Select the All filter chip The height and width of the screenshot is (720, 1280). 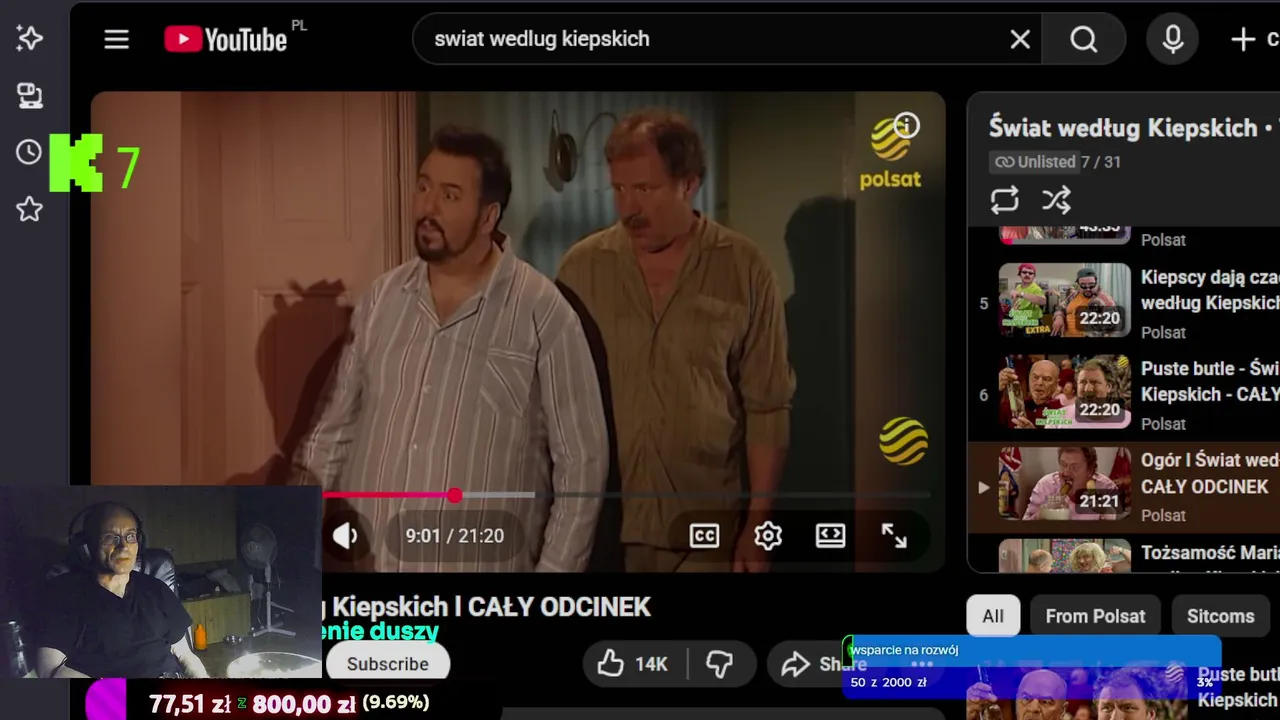click(x=993, y=616)
